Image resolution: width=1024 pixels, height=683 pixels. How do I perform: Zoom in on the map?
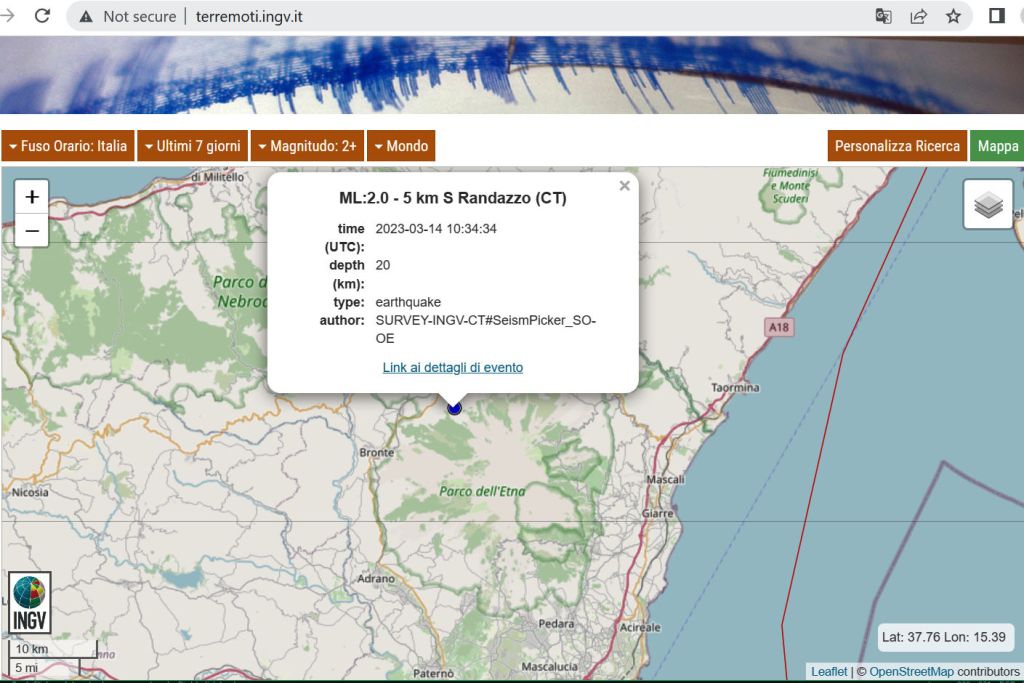pyautogui.click(x=32, y=197)
